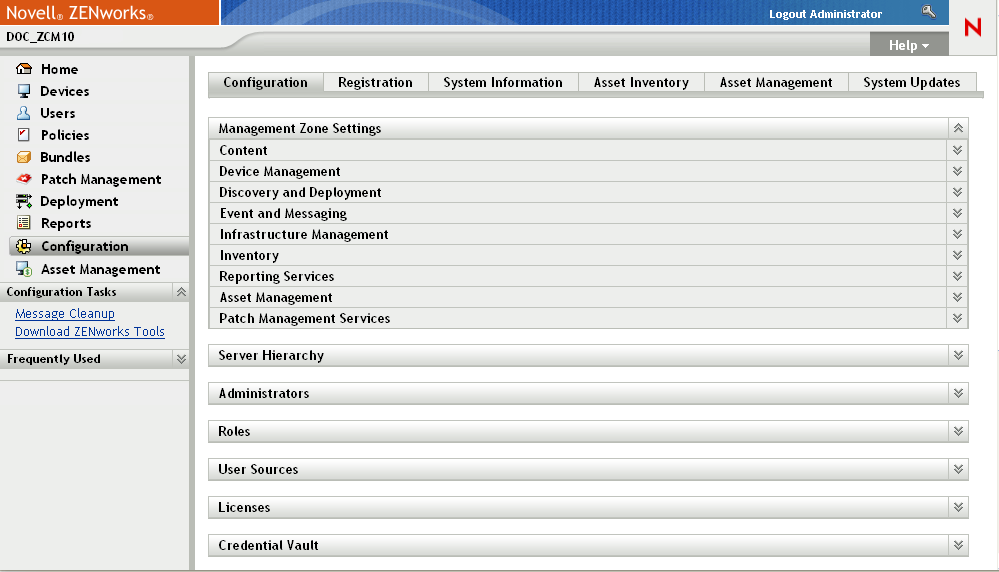This screenshot has width=999, height=572.
Task: Expand Infrastructure Management chevron
Action: click(x=957, y=234)
